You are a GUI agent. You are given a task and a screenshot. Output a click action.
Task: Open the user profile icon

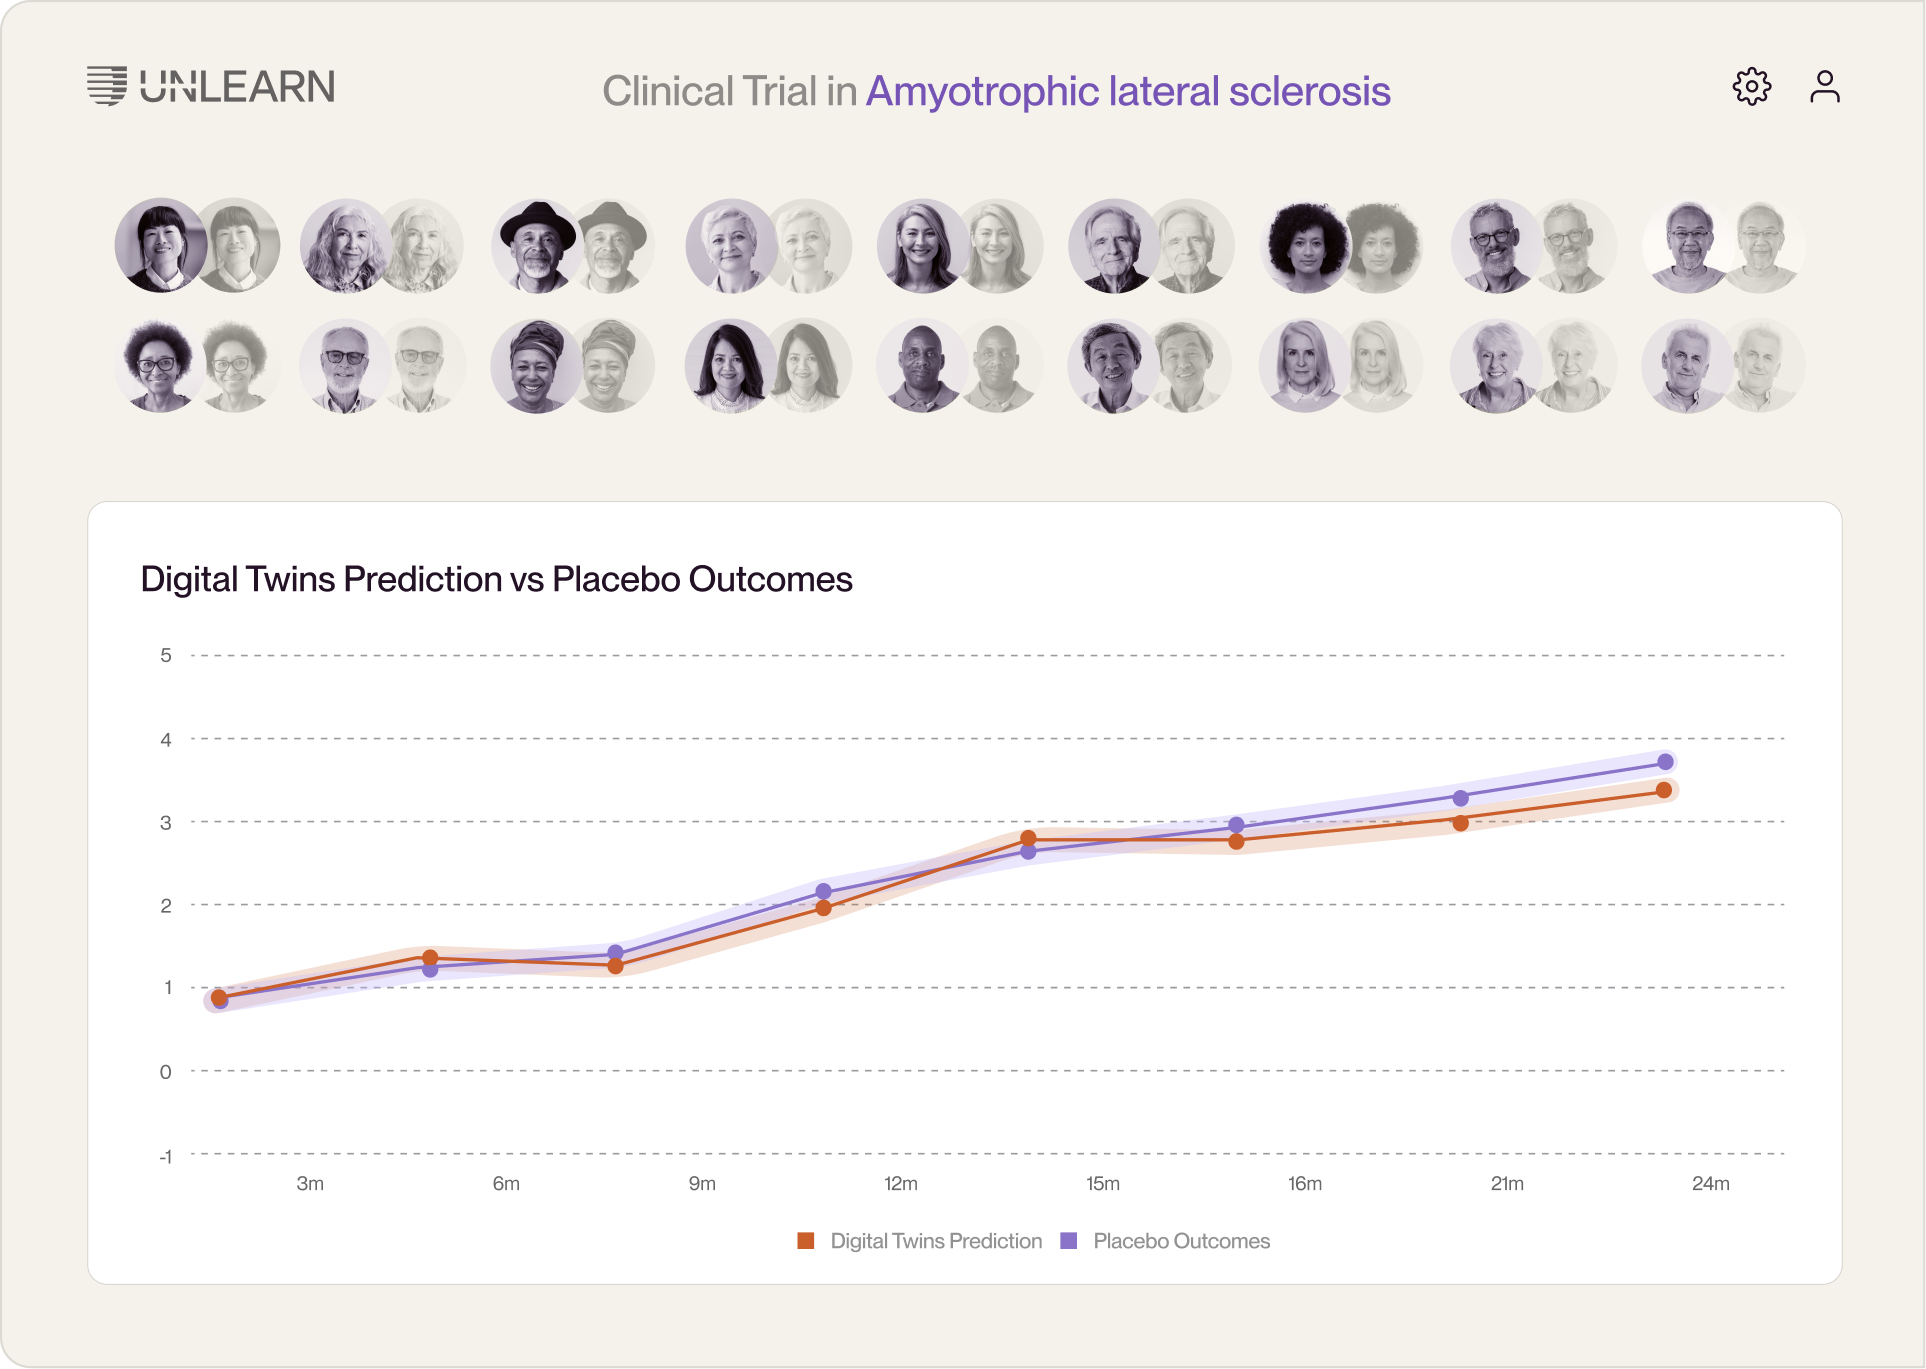pos(1824,87)
